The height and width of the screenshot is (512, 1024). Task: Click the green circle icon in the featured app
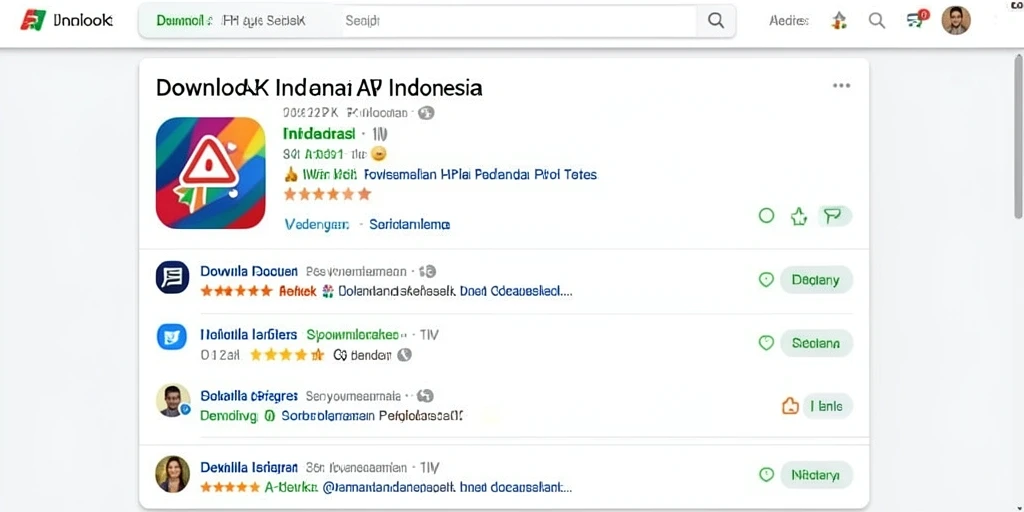point(766,216)
